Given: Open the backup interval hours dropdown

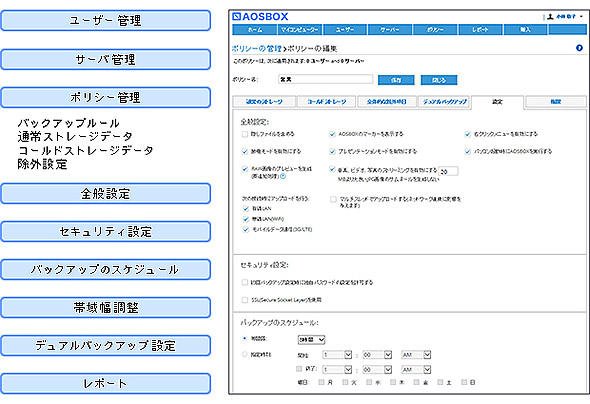Looking at the screenshot, I should click(x=311, y=340).
